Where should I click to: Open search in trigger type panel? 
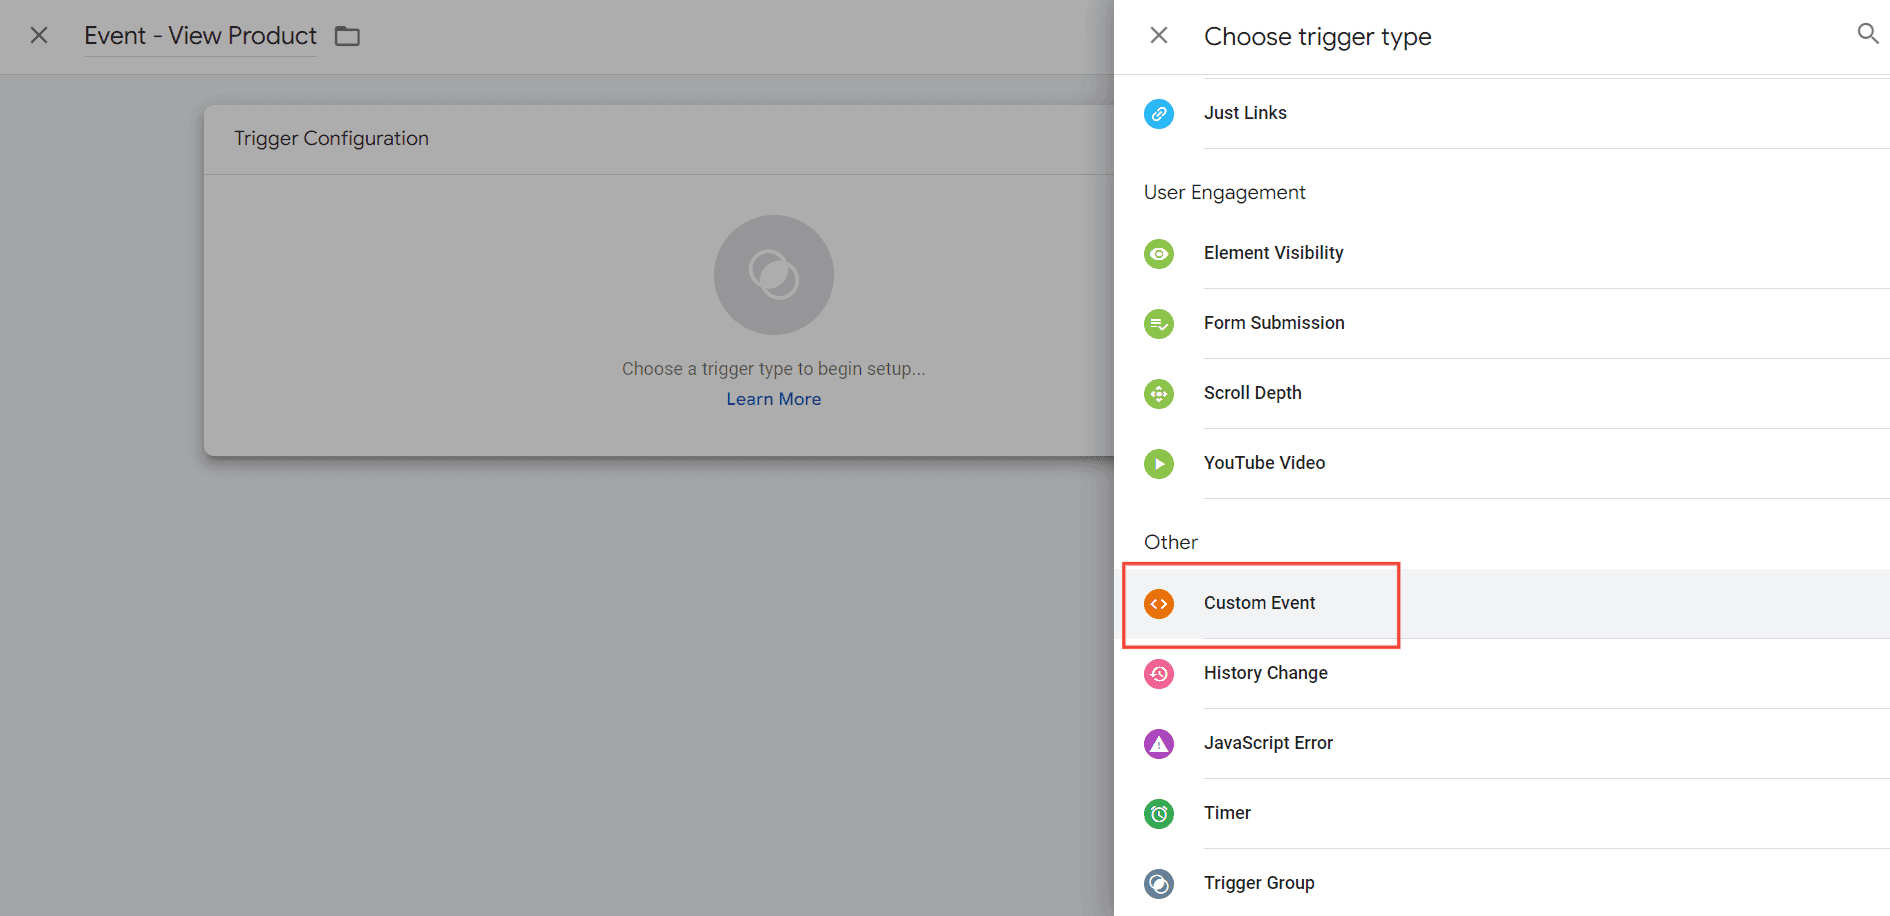pyautogui.click(x=1867, y=34)
